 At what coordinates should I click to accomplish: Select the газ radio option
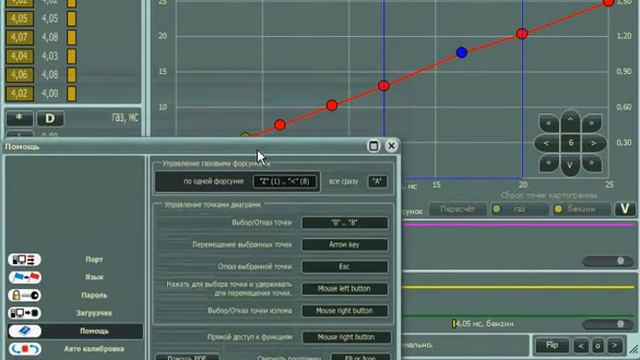click(519, 209)
